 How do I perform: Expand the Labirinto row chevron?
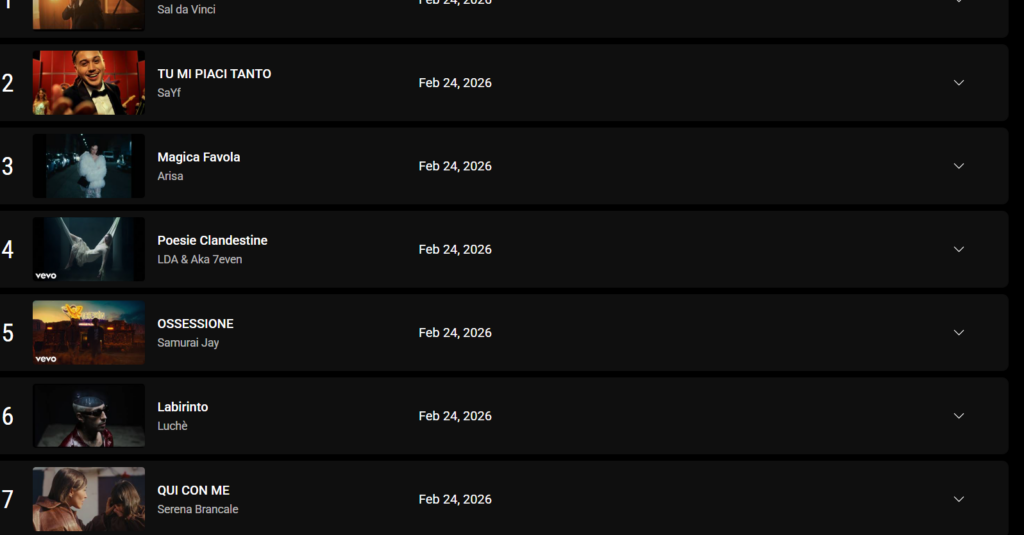(958, 416)
